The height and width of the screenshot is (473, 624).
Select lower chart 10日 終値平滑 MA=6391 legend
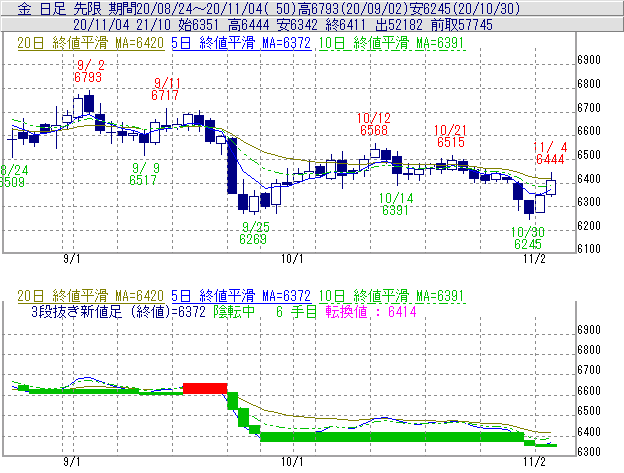tap(392, 296)
